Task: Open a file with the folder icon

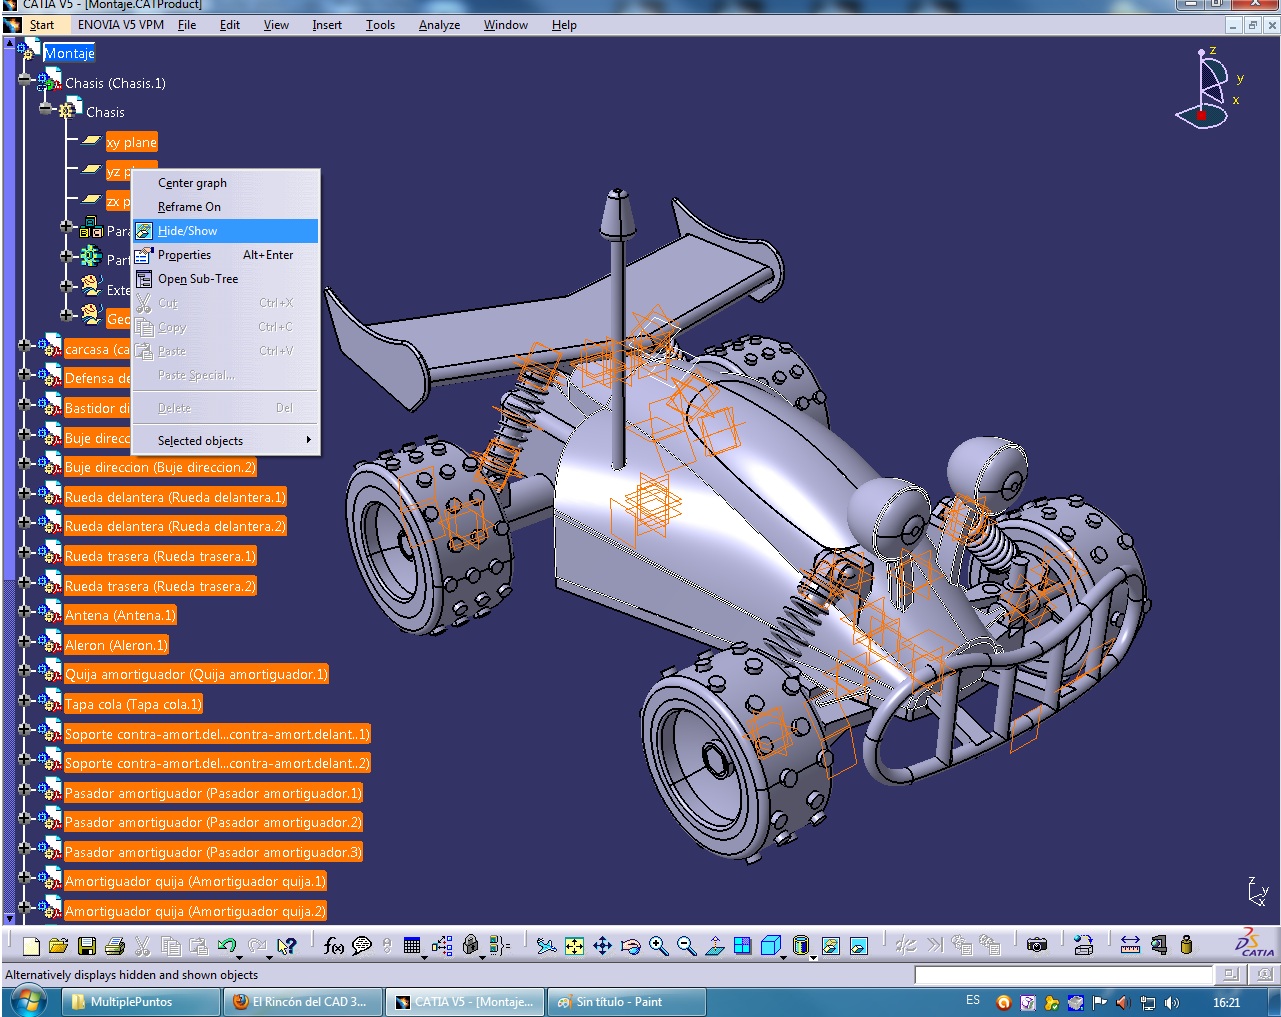Action: click(58, 945)
